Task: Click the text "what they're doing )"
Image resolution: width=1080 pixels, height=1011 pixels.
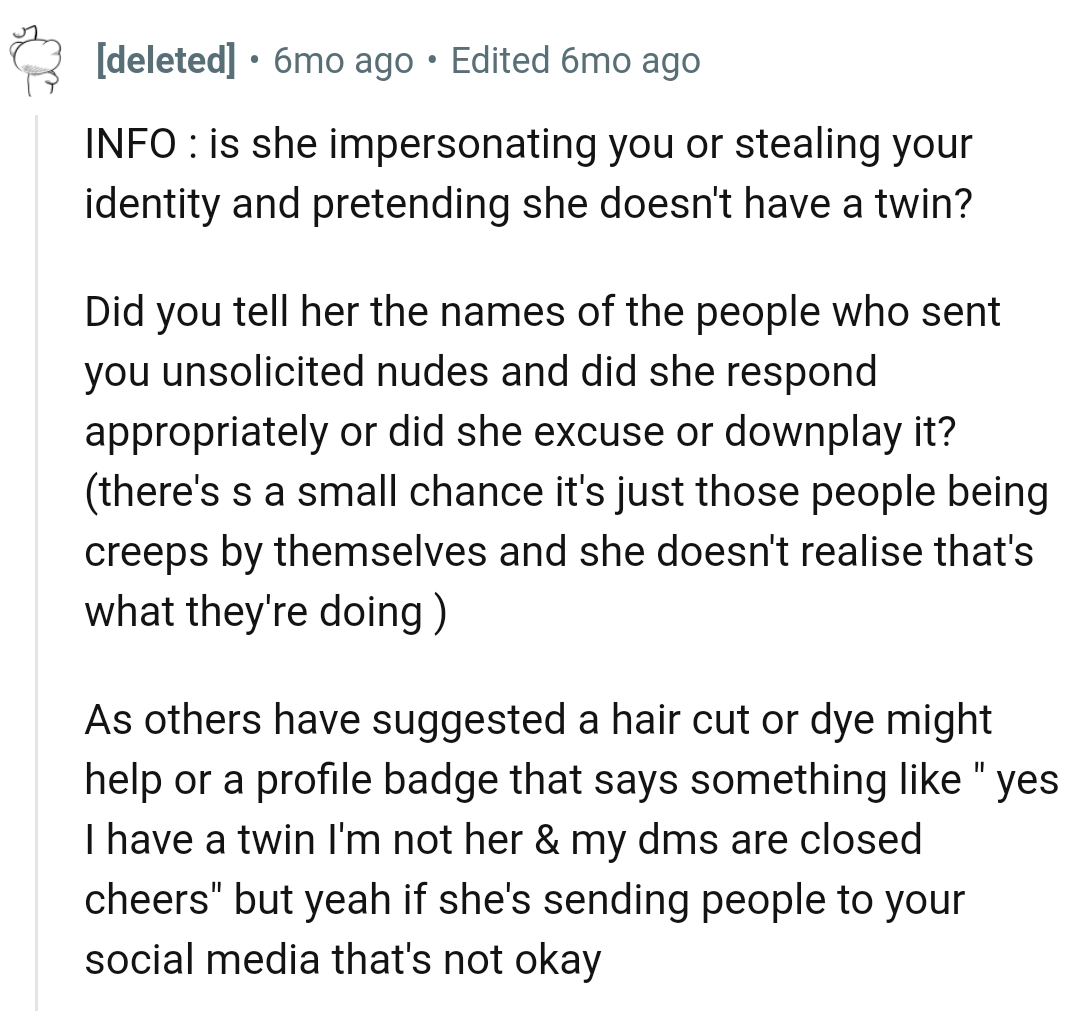Action: pyautogui.click(x=265, y=612)
